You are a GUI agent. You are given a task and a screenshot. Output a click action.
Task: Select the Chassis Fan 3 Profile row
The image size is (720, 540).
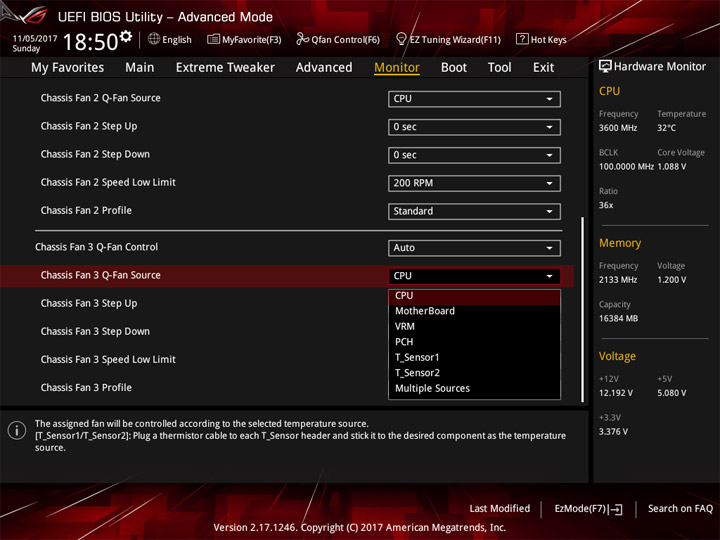[x=287, y=388]
